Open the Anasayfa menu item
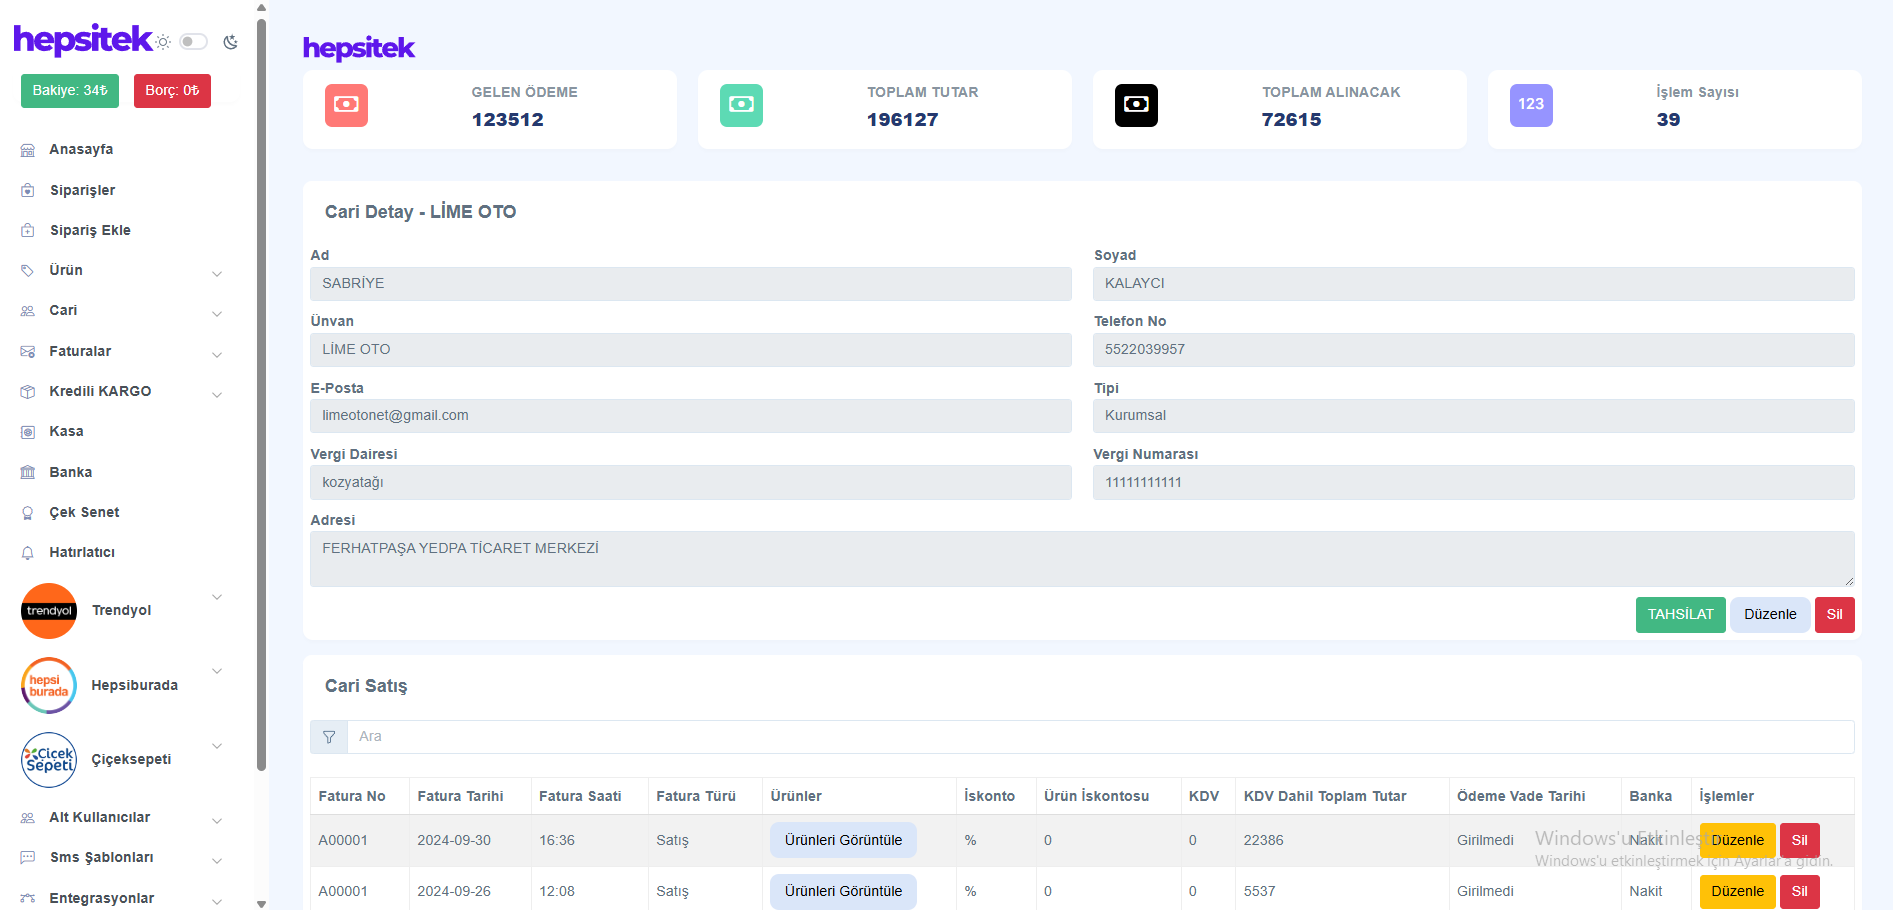1893x910 pixels. pyautogui.click(x=81, y=150)
